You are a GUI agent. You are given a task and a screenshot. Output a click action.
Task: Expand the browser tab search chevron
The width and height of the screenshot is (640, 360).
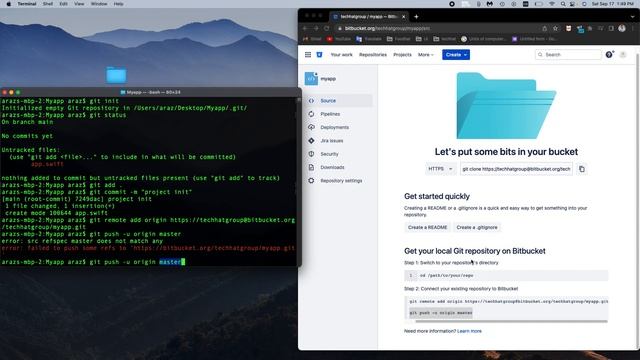coord(632,17)
